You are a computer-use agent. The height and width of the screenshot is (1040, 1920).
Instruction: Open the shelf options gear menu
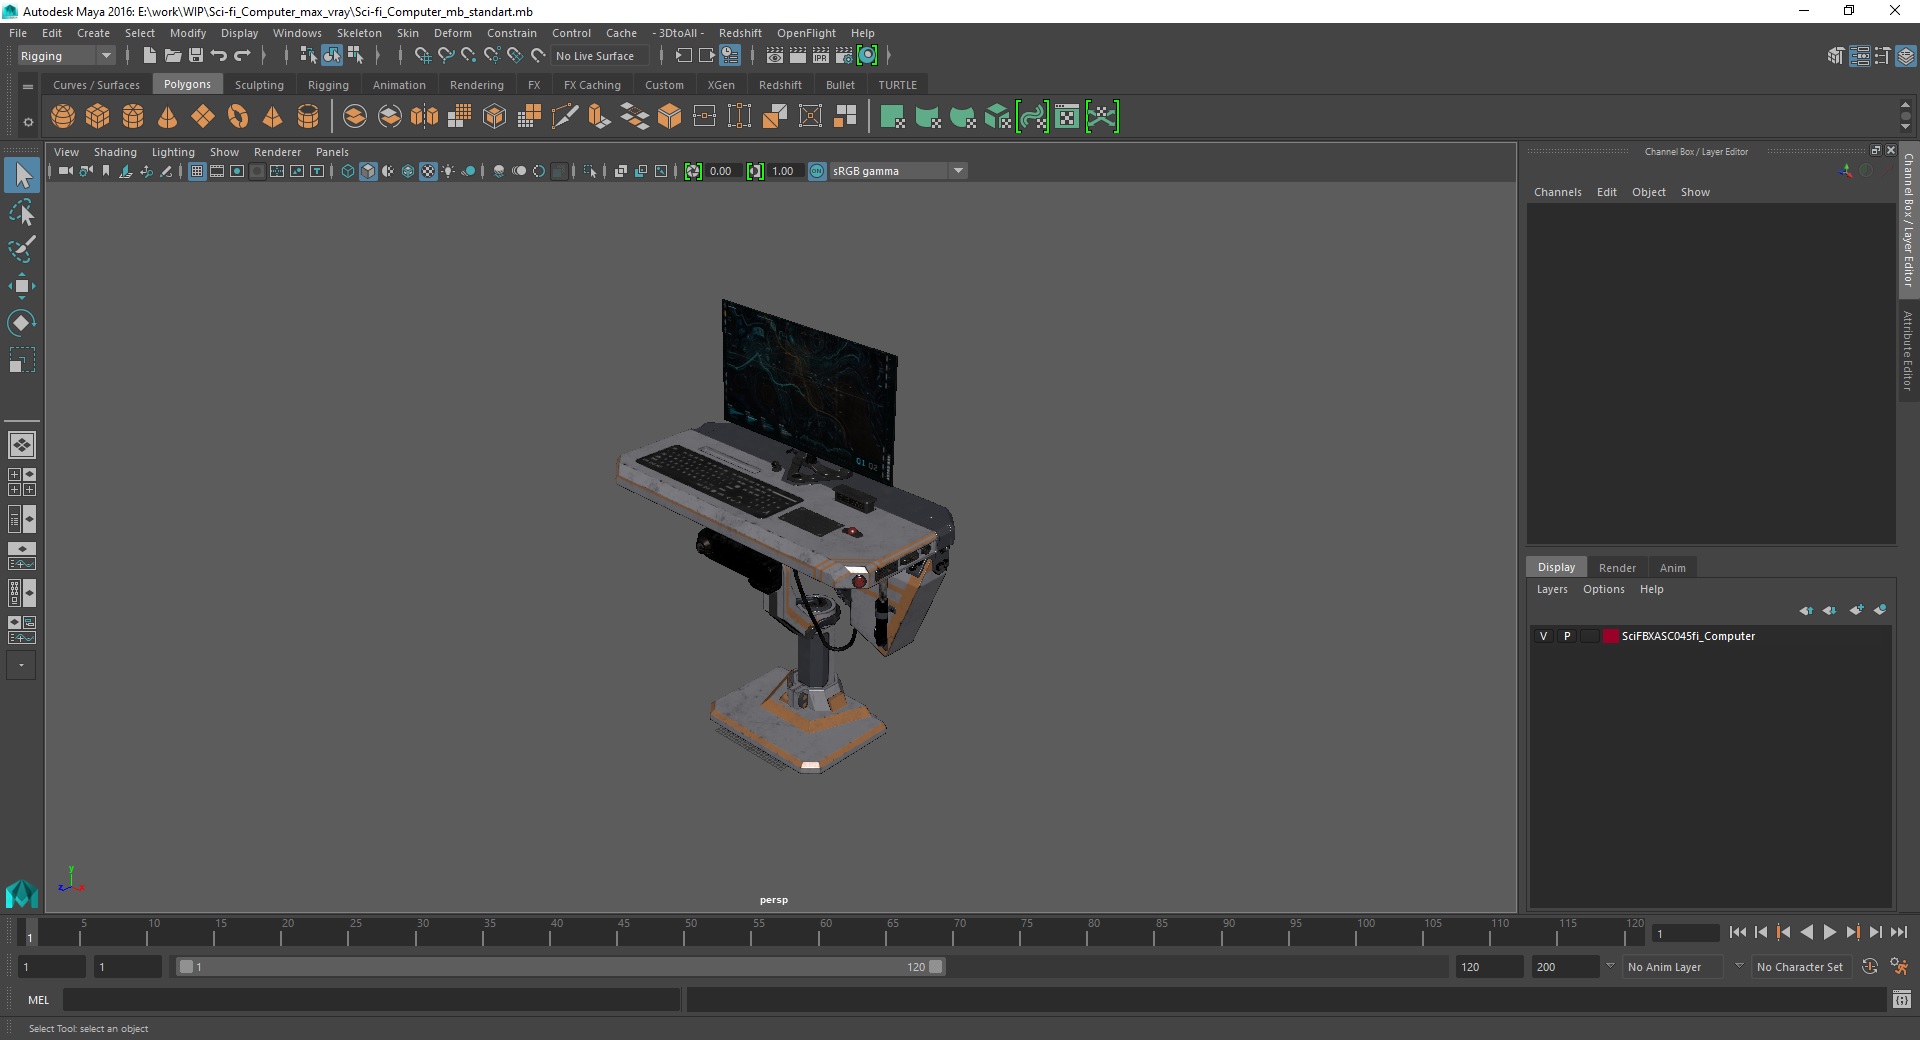(28, 123)
